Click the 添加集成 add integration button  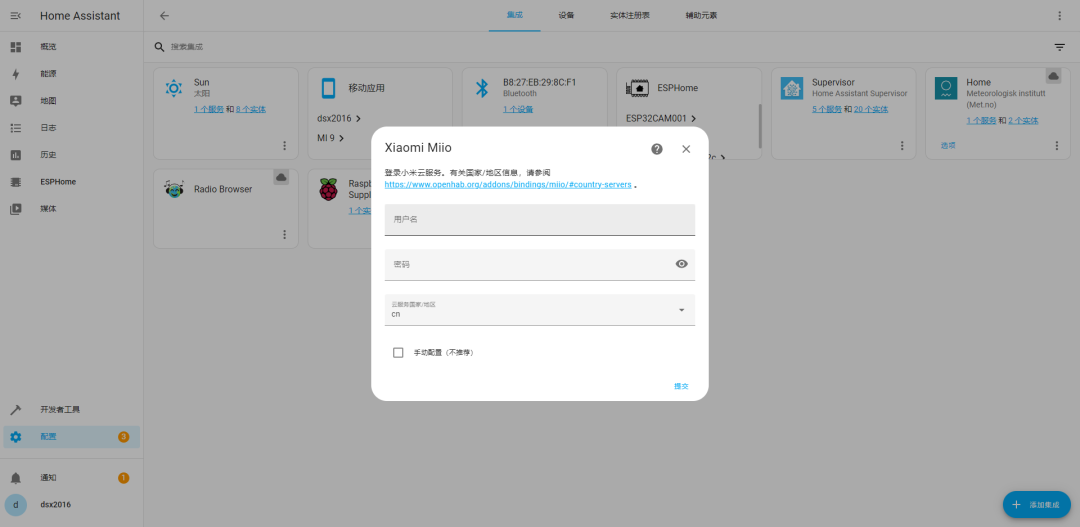(1037, 505)
